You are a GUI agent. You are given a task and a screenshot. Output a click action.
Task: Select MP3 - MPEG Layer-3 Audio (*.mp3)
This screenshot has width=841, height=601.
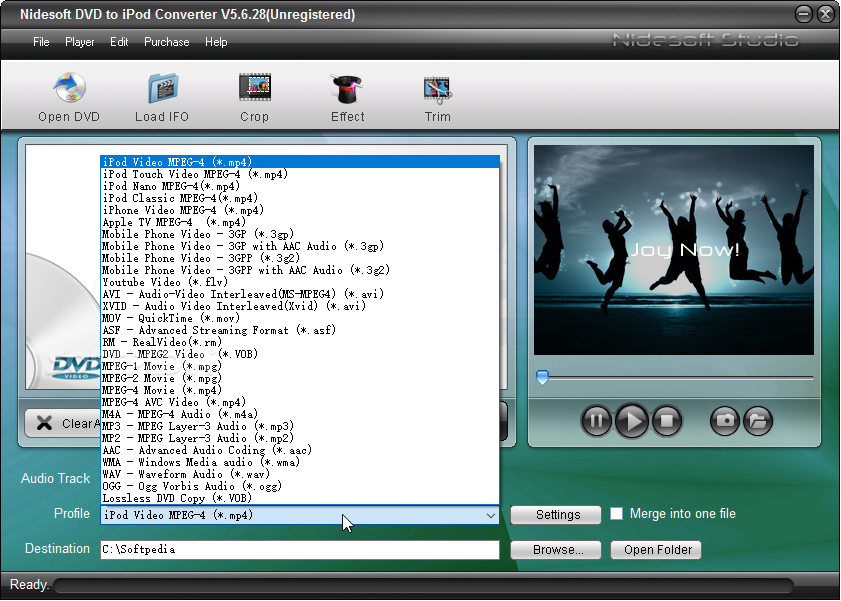pos(300,426)
